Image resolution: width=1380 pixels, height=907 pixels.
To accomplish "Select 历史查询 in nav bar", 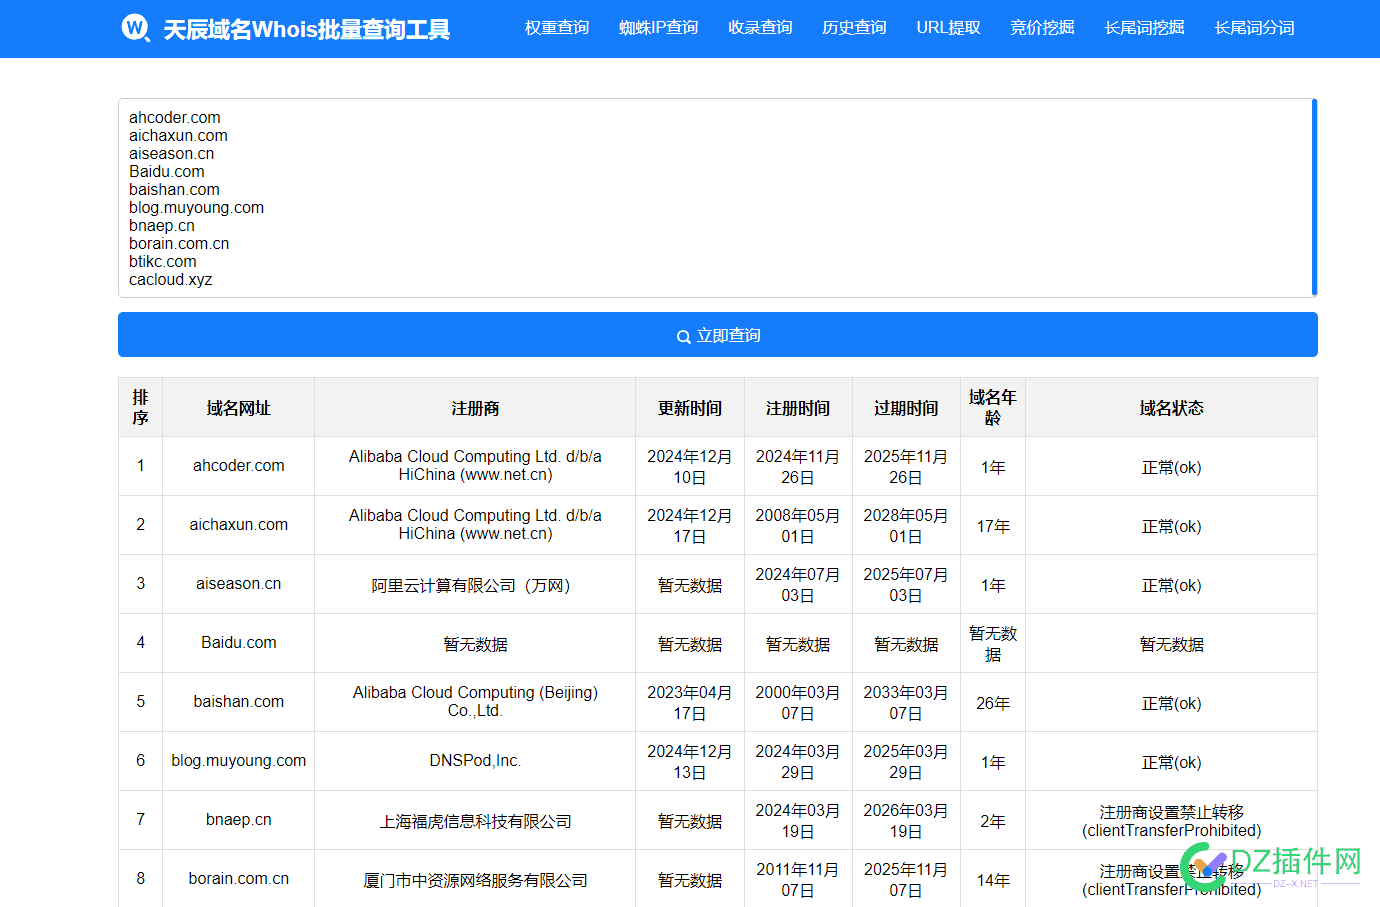I will click(x=854, y=28).
